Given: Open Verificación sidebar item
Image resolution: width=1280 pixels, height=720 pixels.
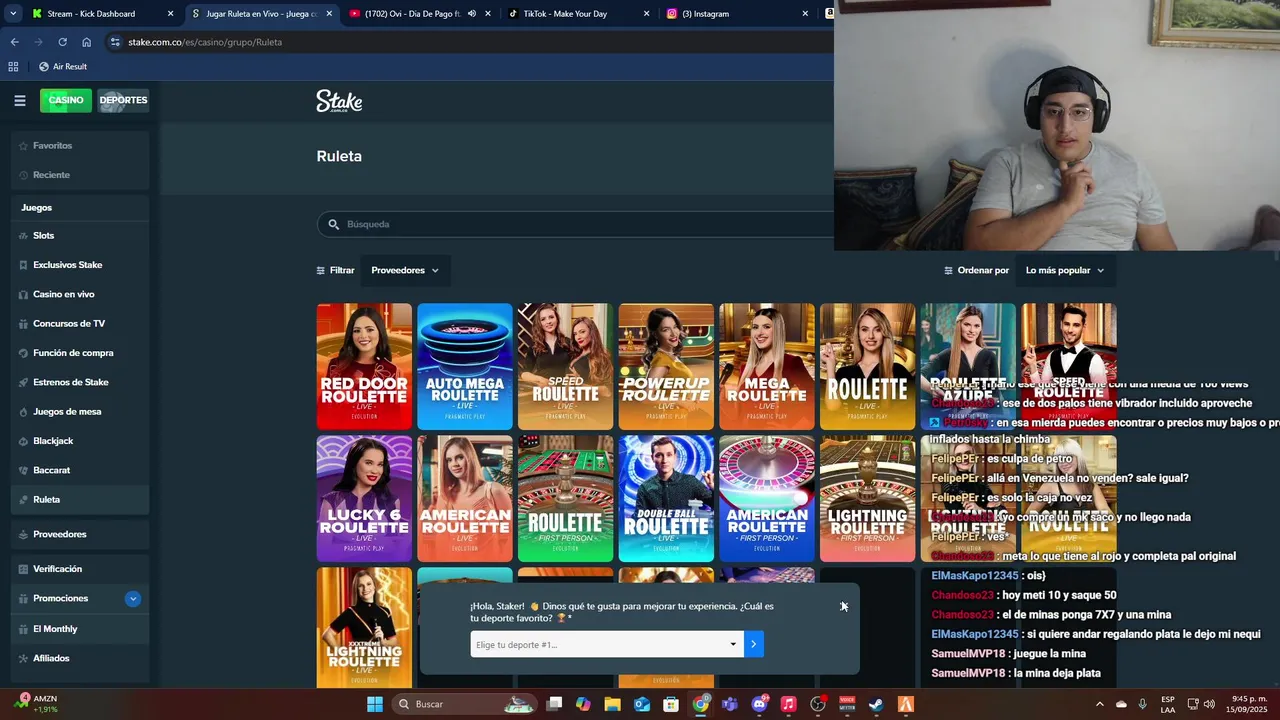Looking at the screenshot, I should [x=80, y=569].
